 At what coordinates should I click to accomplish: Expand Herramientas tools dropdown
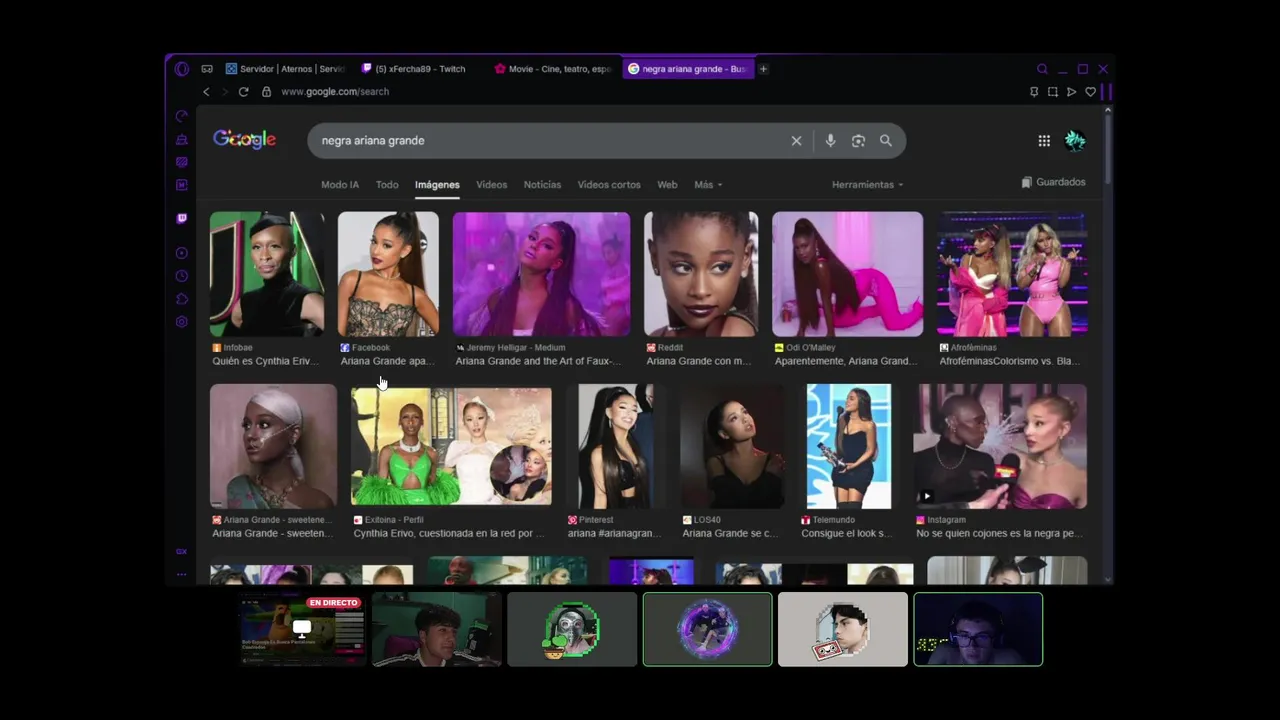pos(867,185)
